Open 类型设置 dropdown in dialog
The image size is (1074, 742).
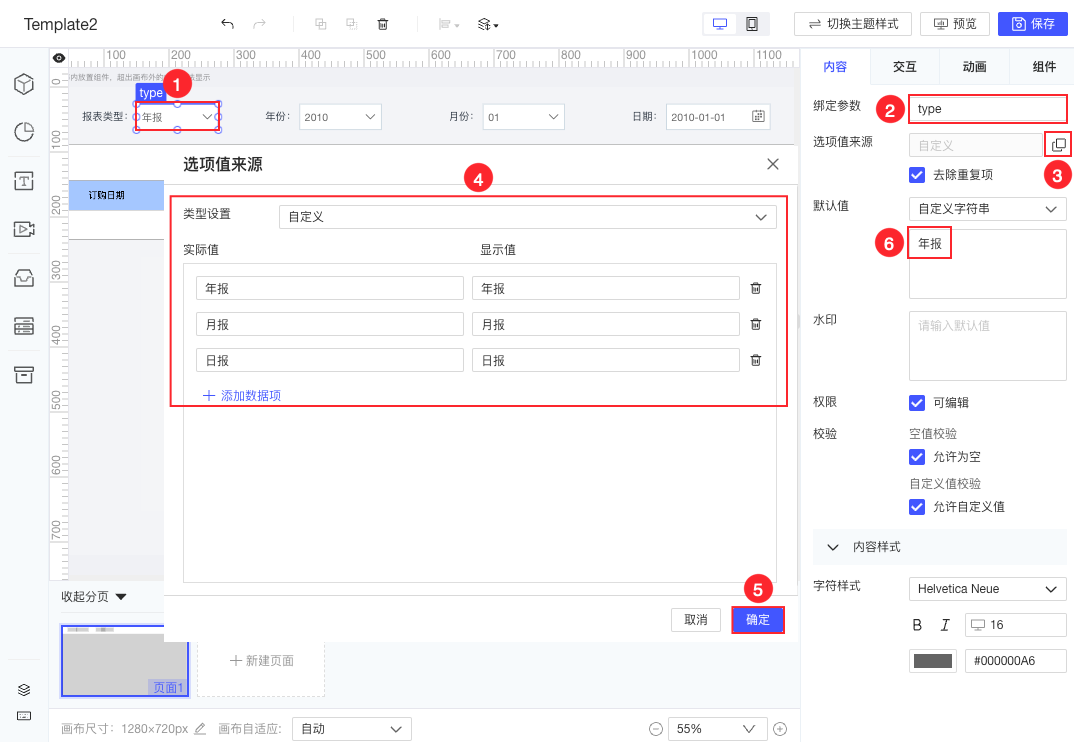coord(527,217)
